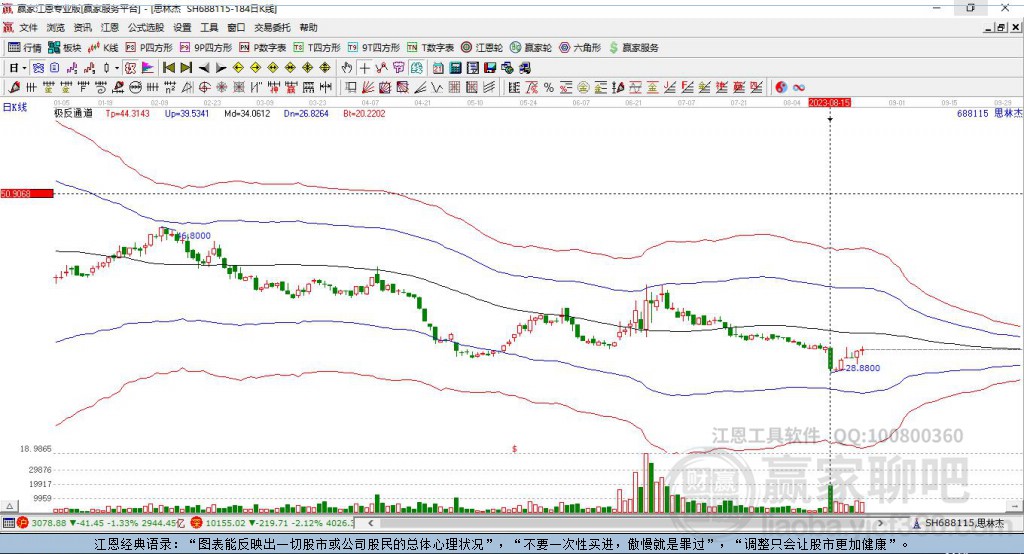The image size is (1024, 554).
Task: Select the pencil drawing tool
Action: pyautogui.click(x=14, y=88)
